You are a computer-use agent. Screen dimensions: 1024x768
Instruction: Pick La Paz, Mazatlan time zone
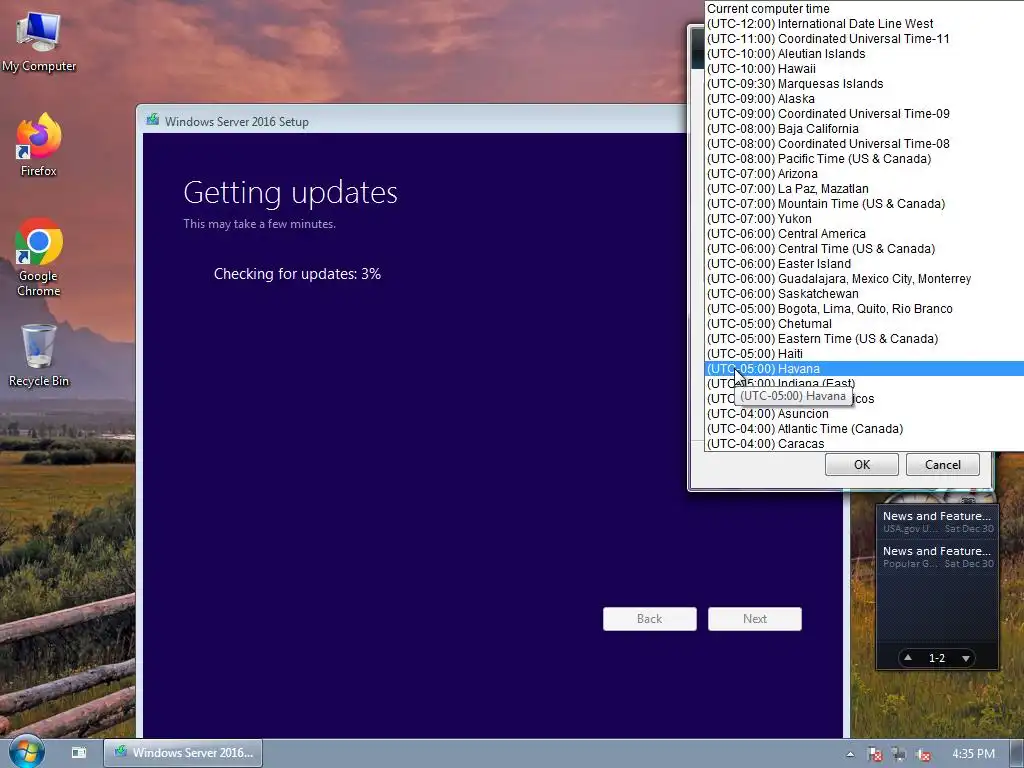coord(865,189)
